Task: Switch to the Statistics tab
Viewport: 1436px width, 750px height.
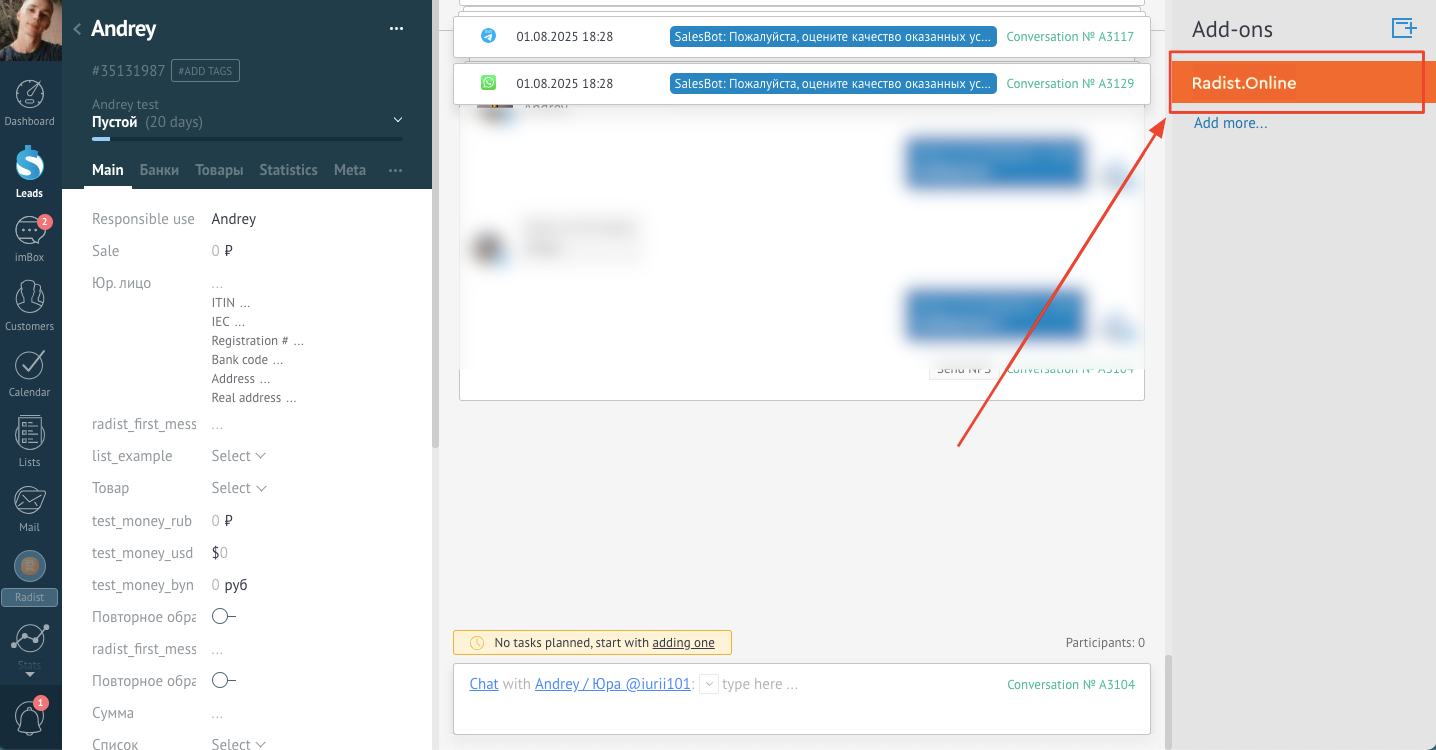Action: coord(288,170)
